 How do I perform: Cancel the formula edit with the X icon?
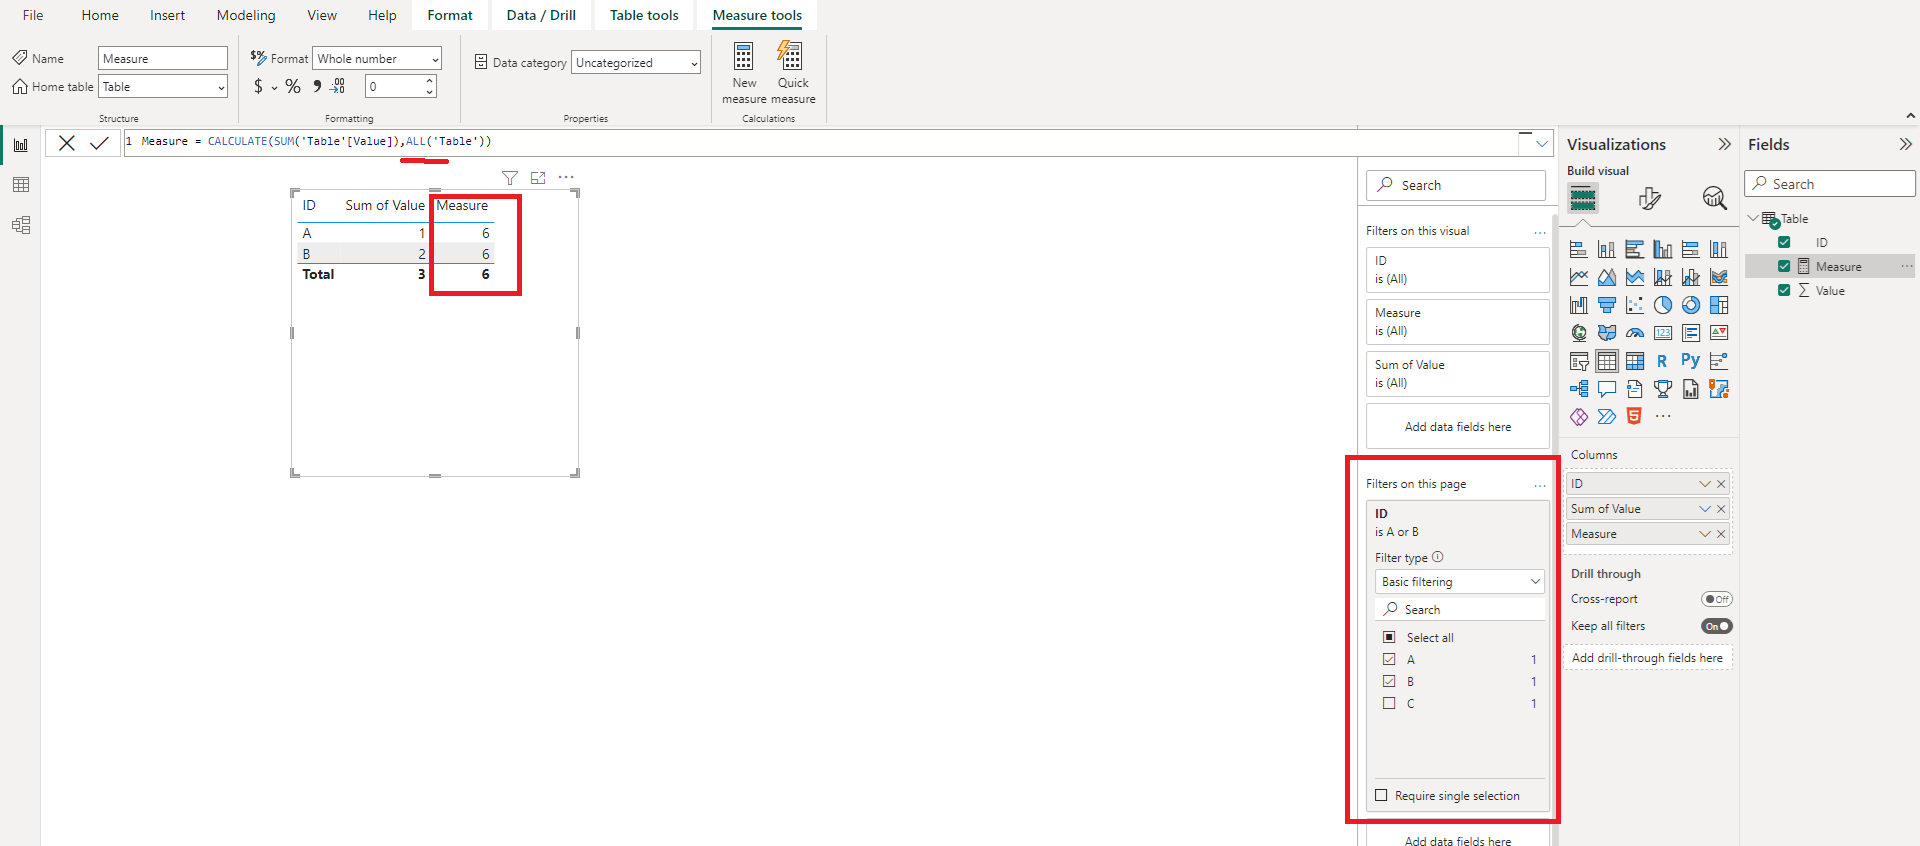[x=67, y=143]
